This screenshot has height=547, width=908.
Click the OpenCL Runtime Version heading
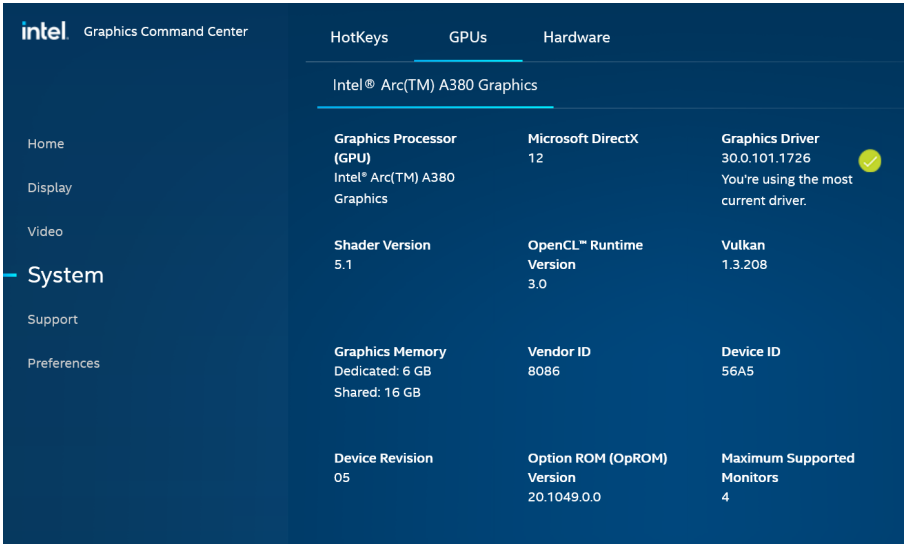[x=585, y=255]
